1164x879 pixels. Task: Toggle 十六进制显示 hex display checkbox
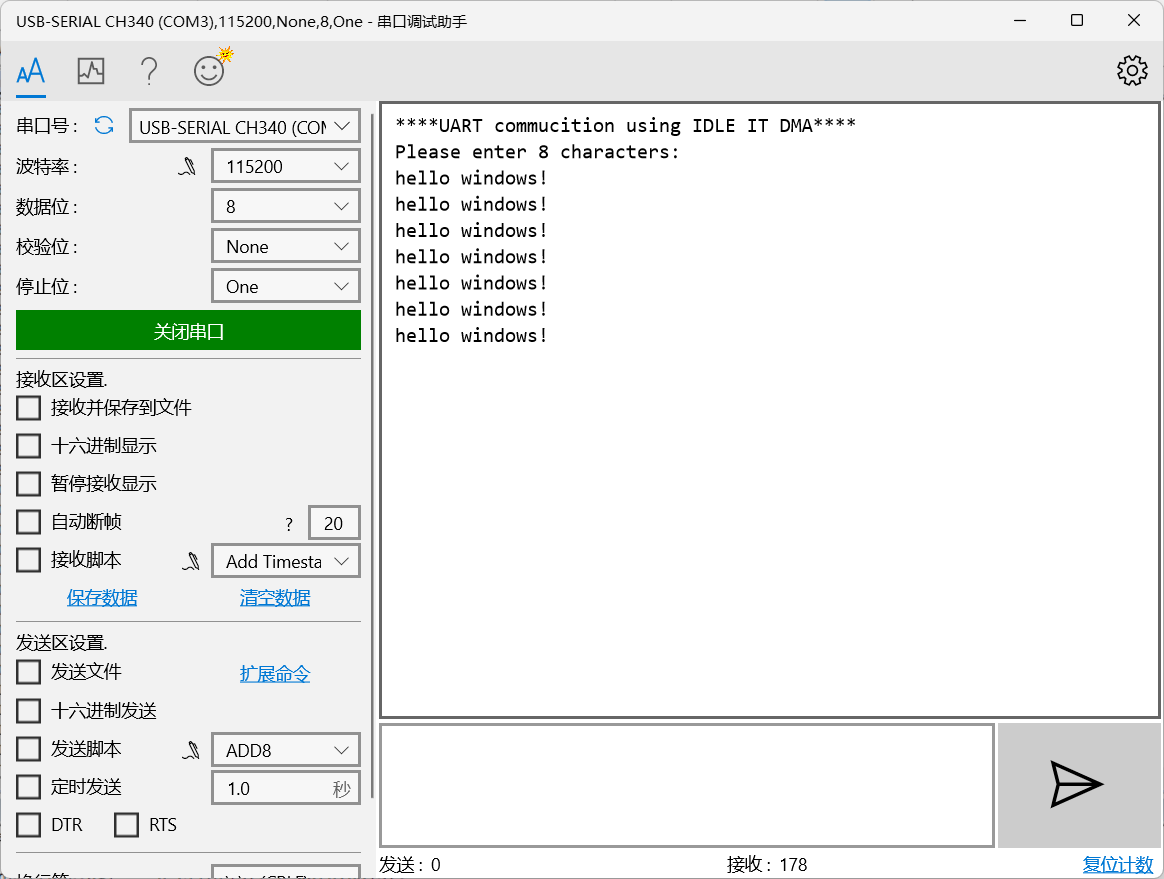pyautogui.click(x=28, y=445)
